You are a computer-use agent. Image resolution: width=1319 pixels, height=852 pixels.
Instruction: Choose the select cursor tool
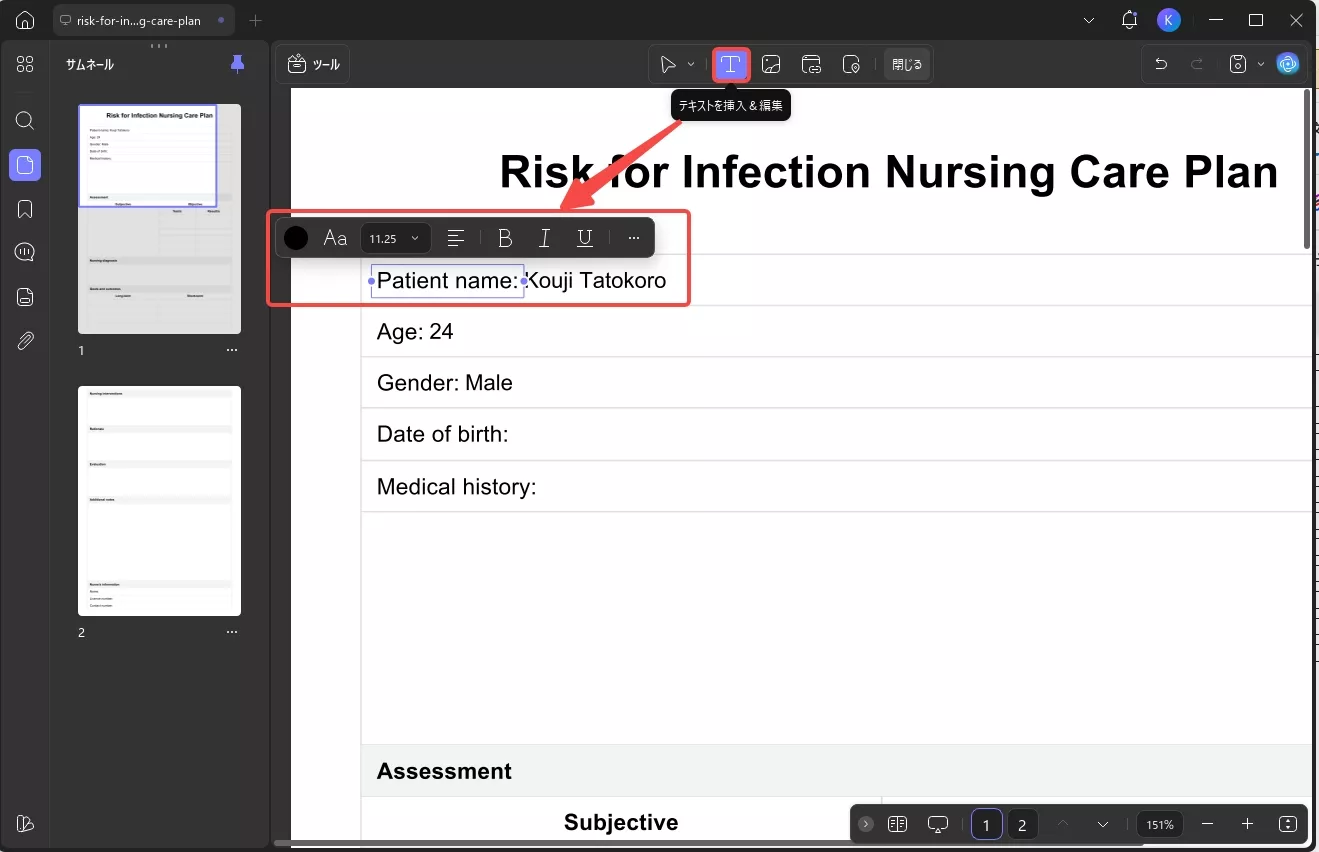668,65
